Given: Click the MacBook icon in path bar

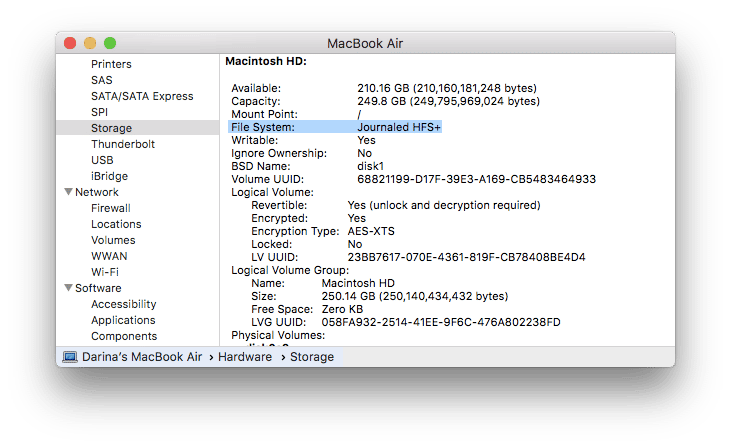Looking at the screenshot, I should [70, 357].
